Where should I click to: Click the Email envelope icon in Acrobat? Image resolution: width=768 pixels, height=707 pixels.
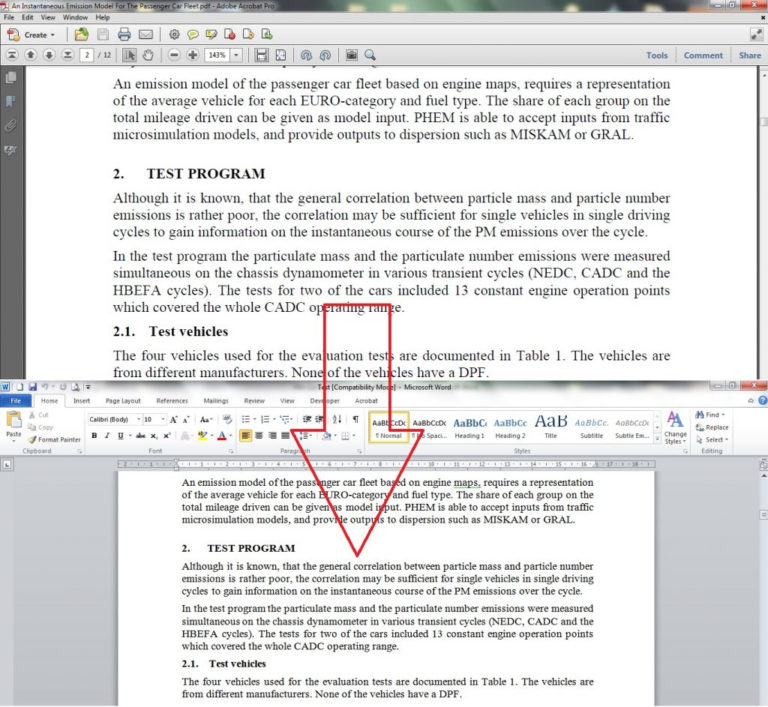pos(145,35)
